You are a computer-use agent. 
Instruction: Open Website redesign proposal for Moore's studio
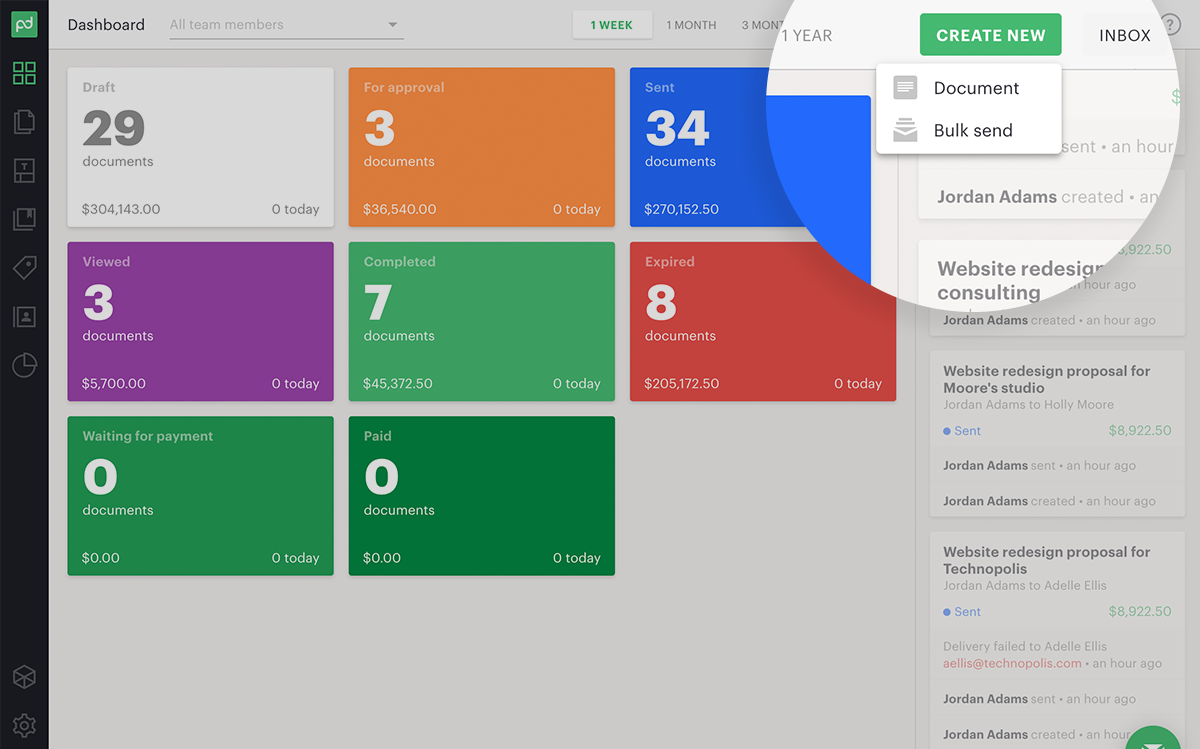click(x=1046, y=379)
